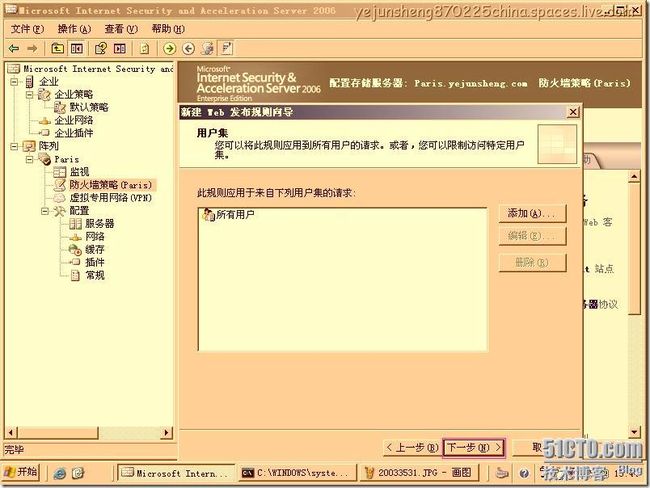Collapse the 企业策略 node expander
The image size is (650, 488).
(x=29, y=95)
